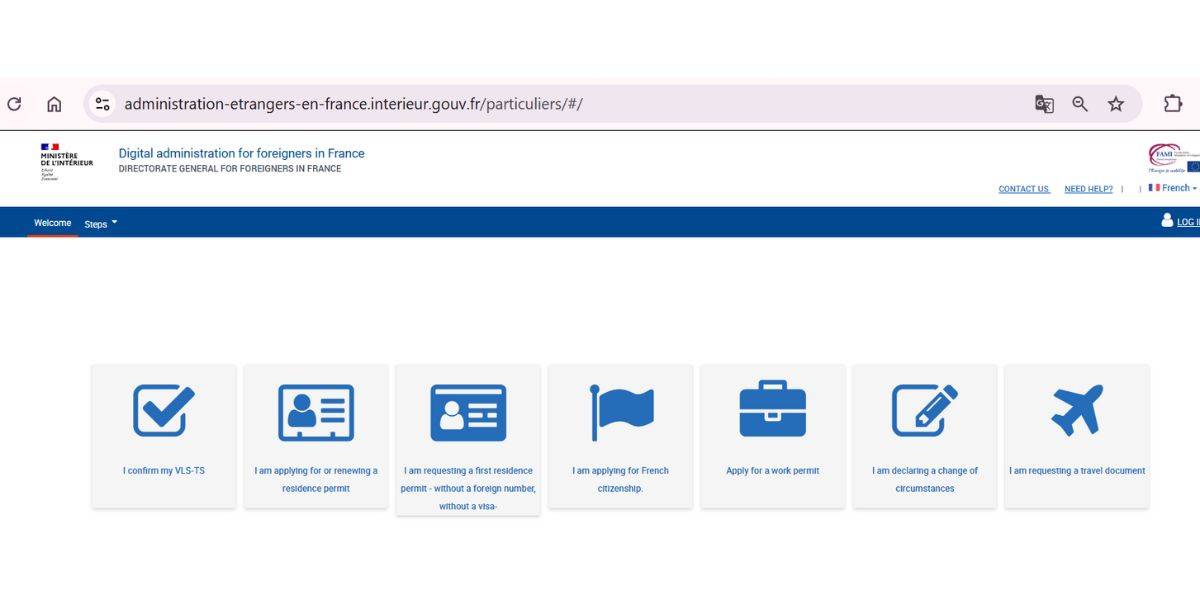Viewport: 1200px width, 600px height.
Task: Click the French citizenship flag icon
Action: (x=621, y=411)
